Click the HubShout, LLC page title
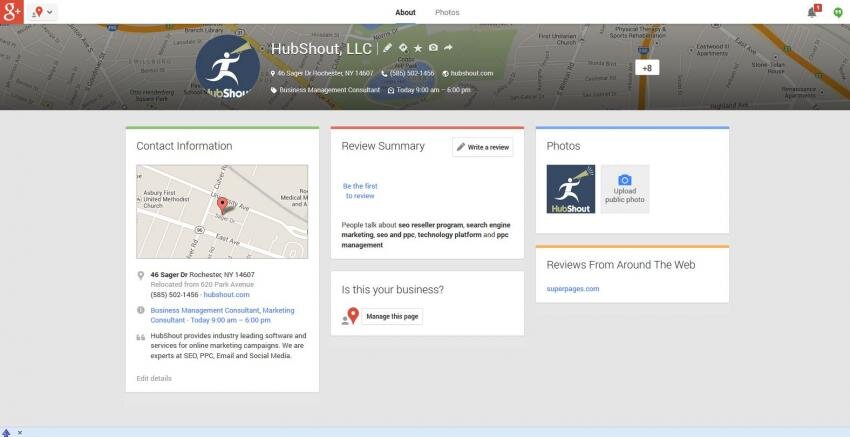 pyautogui.click(x=321, y=49)
